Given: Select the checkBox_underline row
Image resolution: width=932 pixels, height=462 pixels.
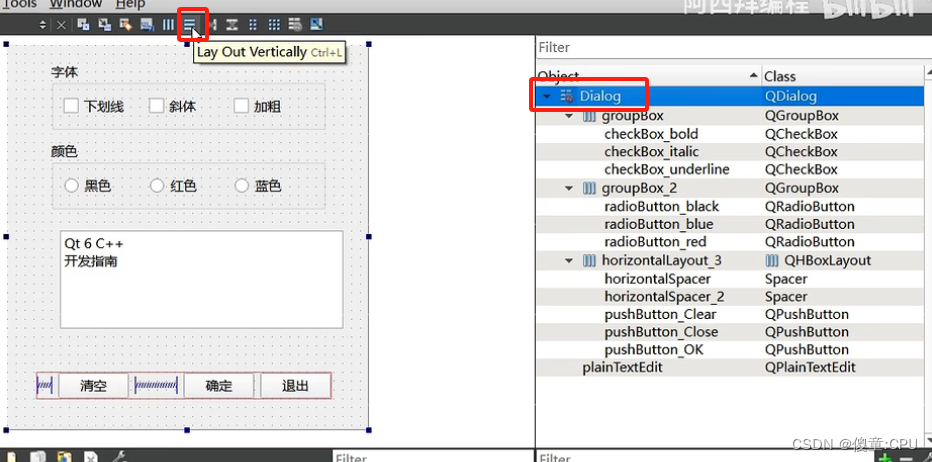Looking at the screenshot, I should click(731, 169).
